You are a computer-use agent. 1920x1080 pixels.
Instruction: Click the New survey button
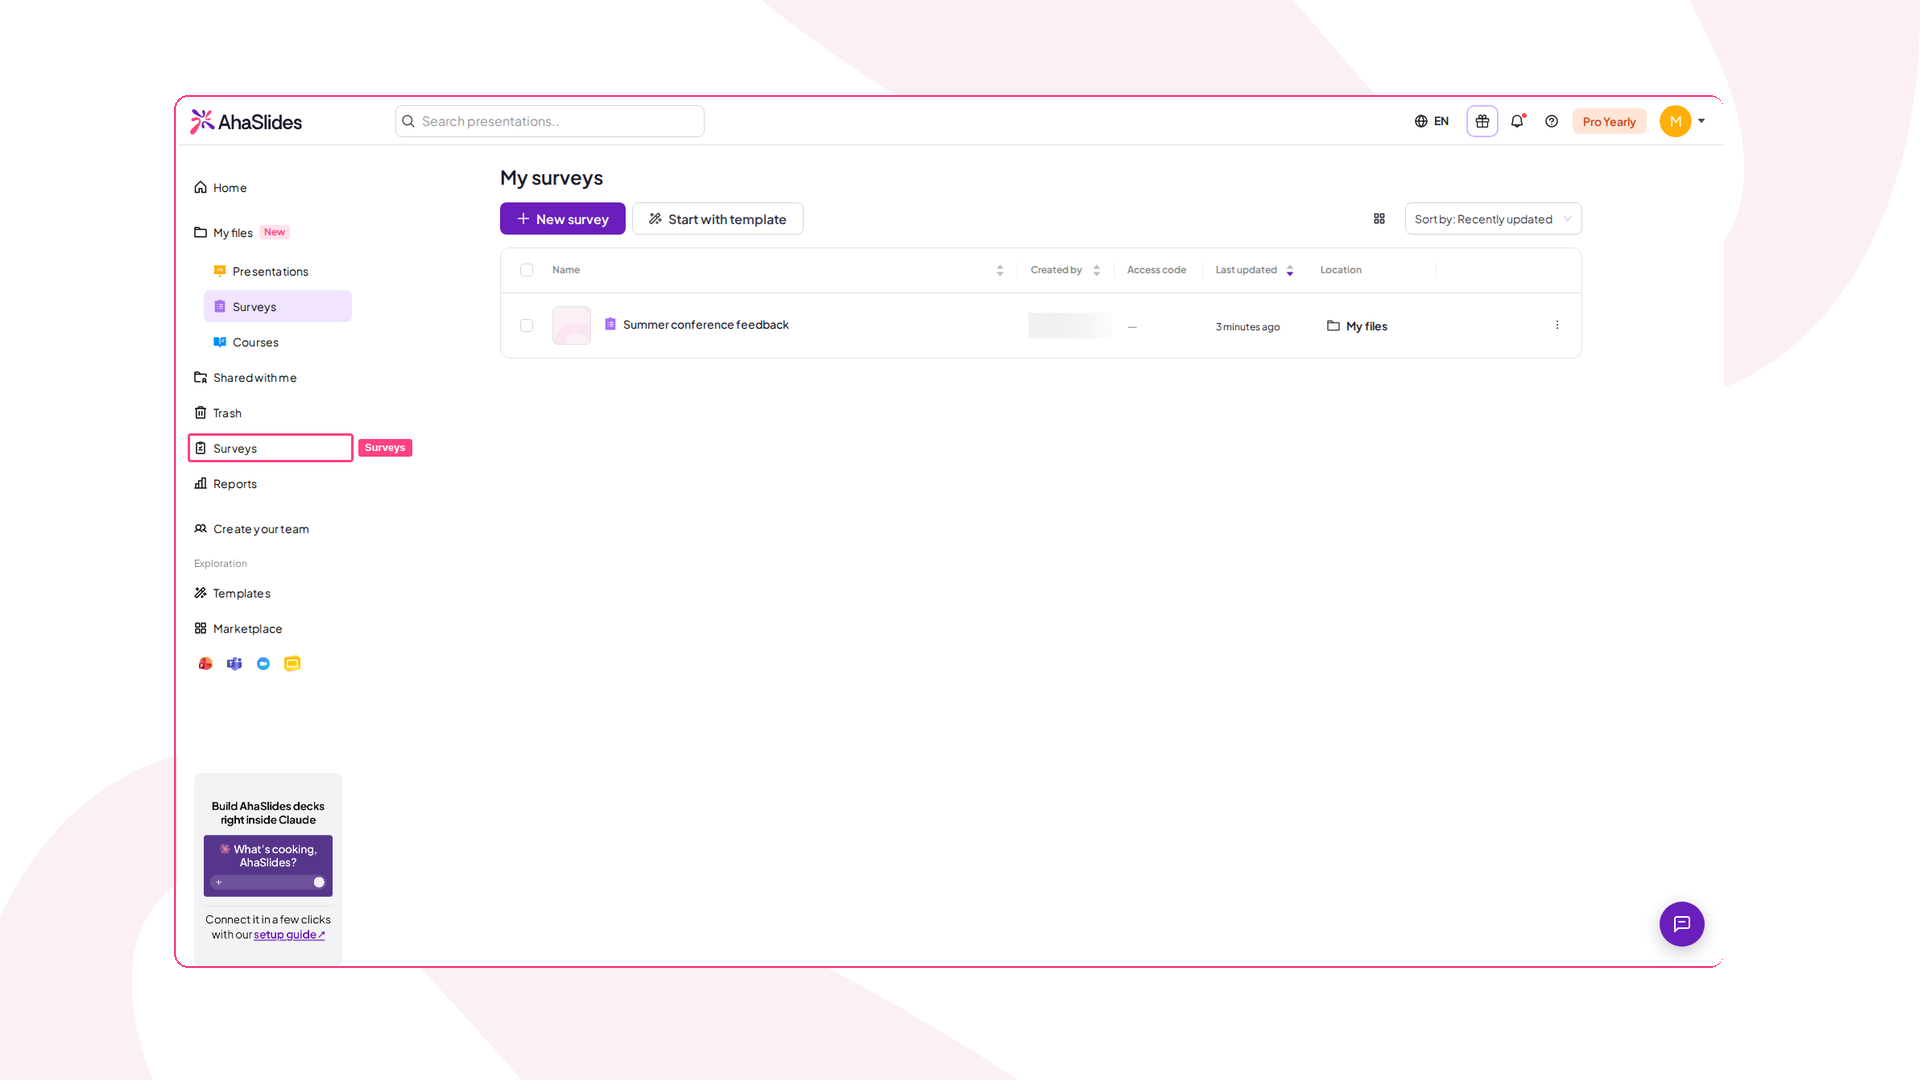(563, 219)
